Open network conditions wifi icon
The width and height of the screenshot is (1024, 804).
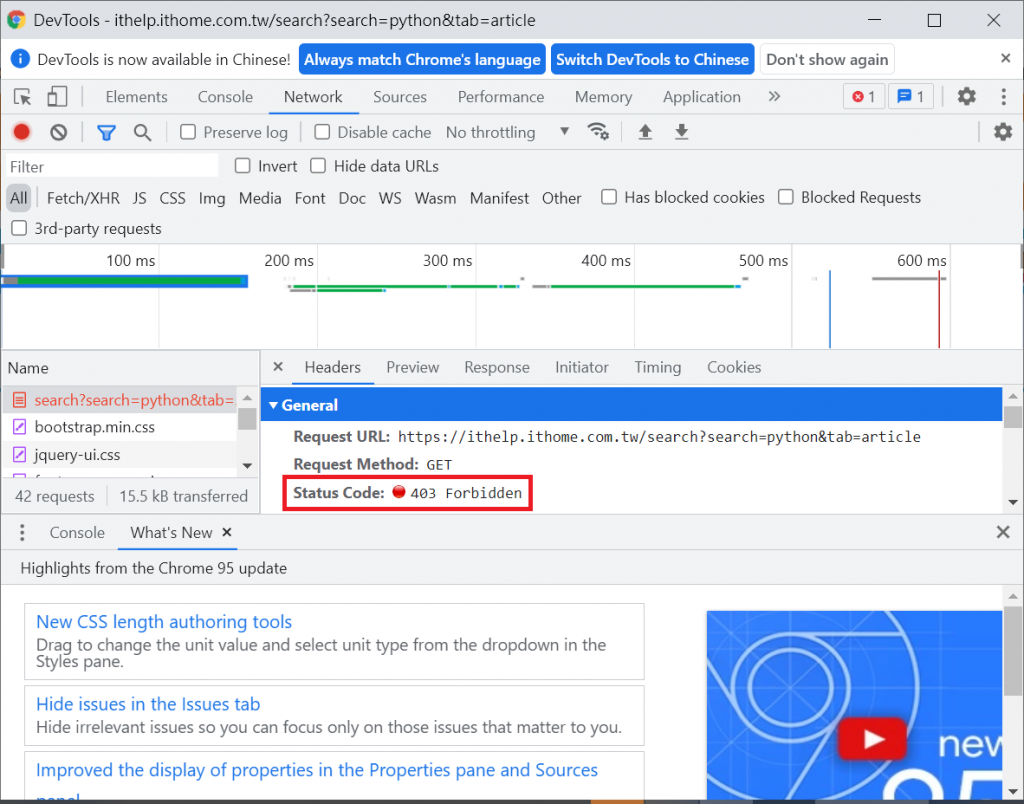[x=598, y=131]
